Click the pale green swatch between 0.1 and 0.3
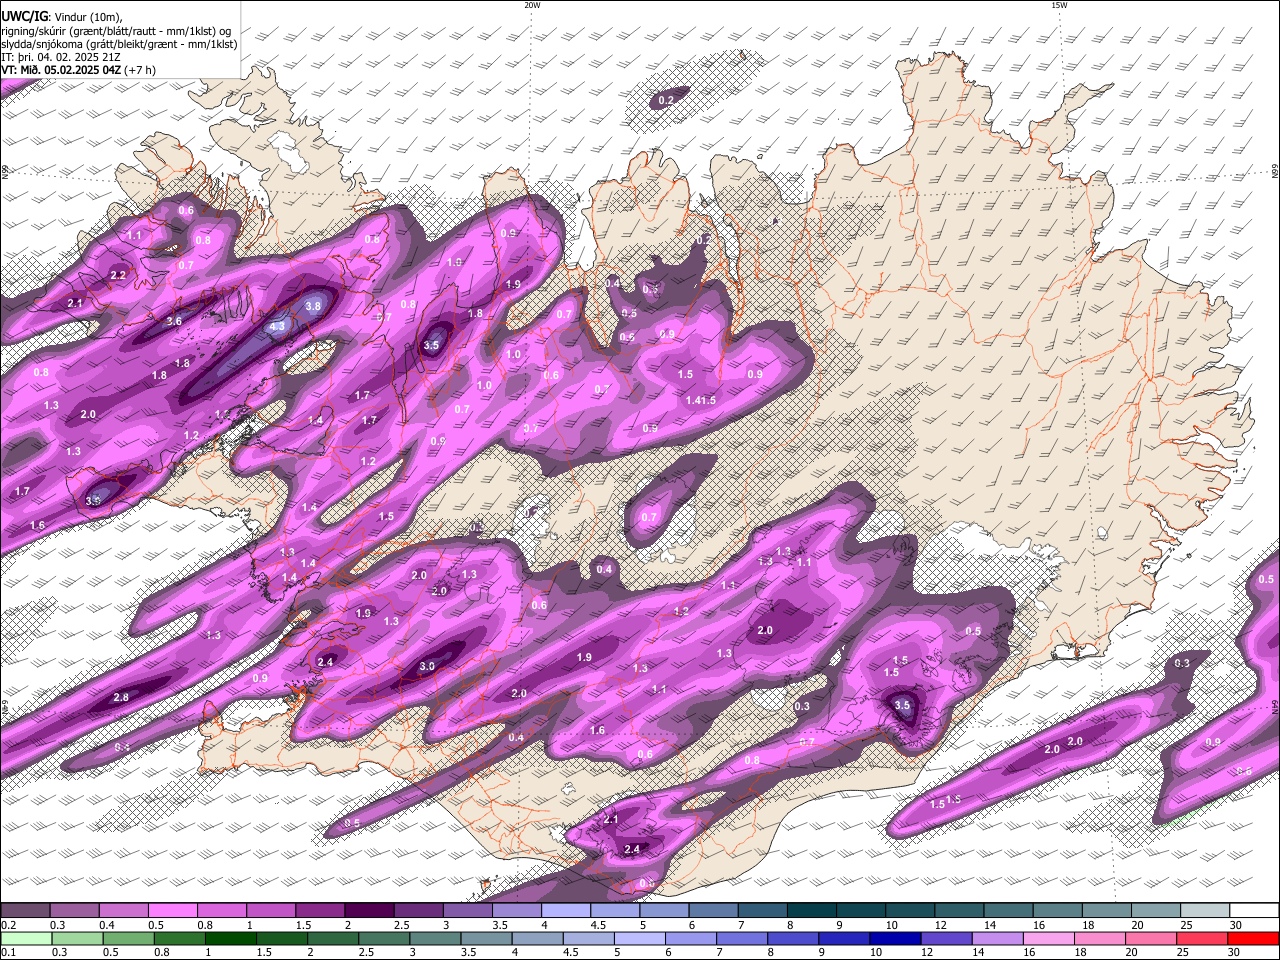 click(x=26, y=938)
